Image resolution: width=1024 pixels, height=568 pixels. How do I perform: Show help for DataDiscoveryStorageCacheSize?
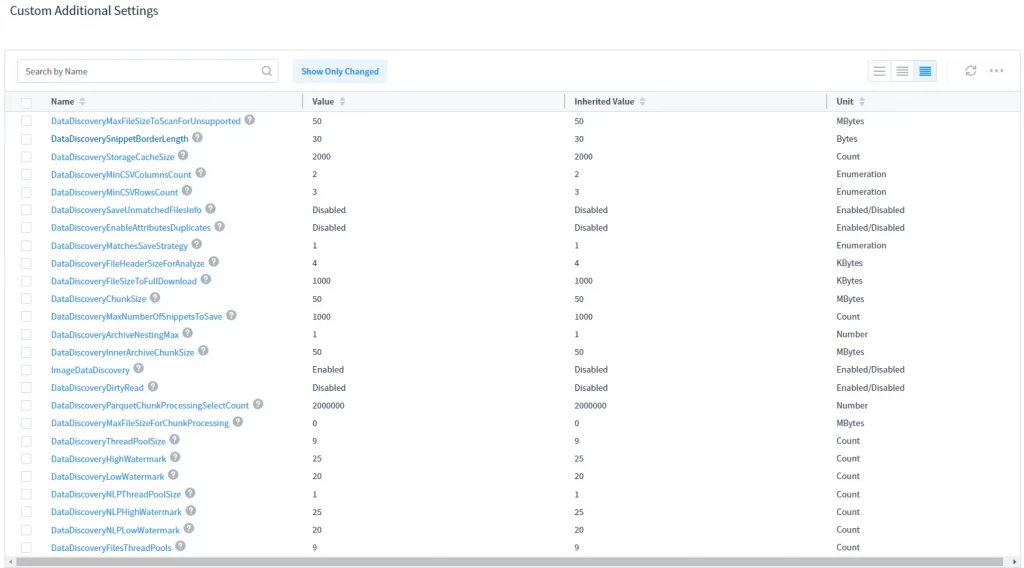click(183, 155)
